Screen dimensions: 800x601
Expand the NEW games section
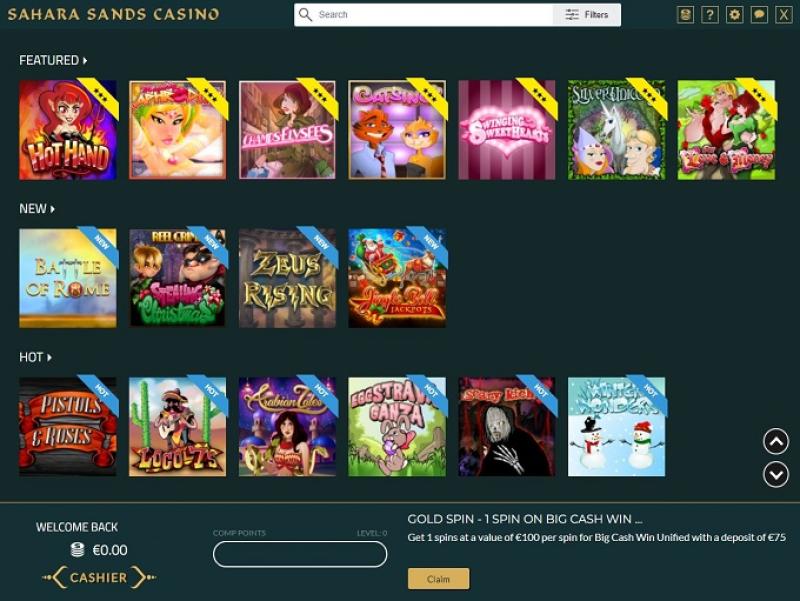coord(37,209)
